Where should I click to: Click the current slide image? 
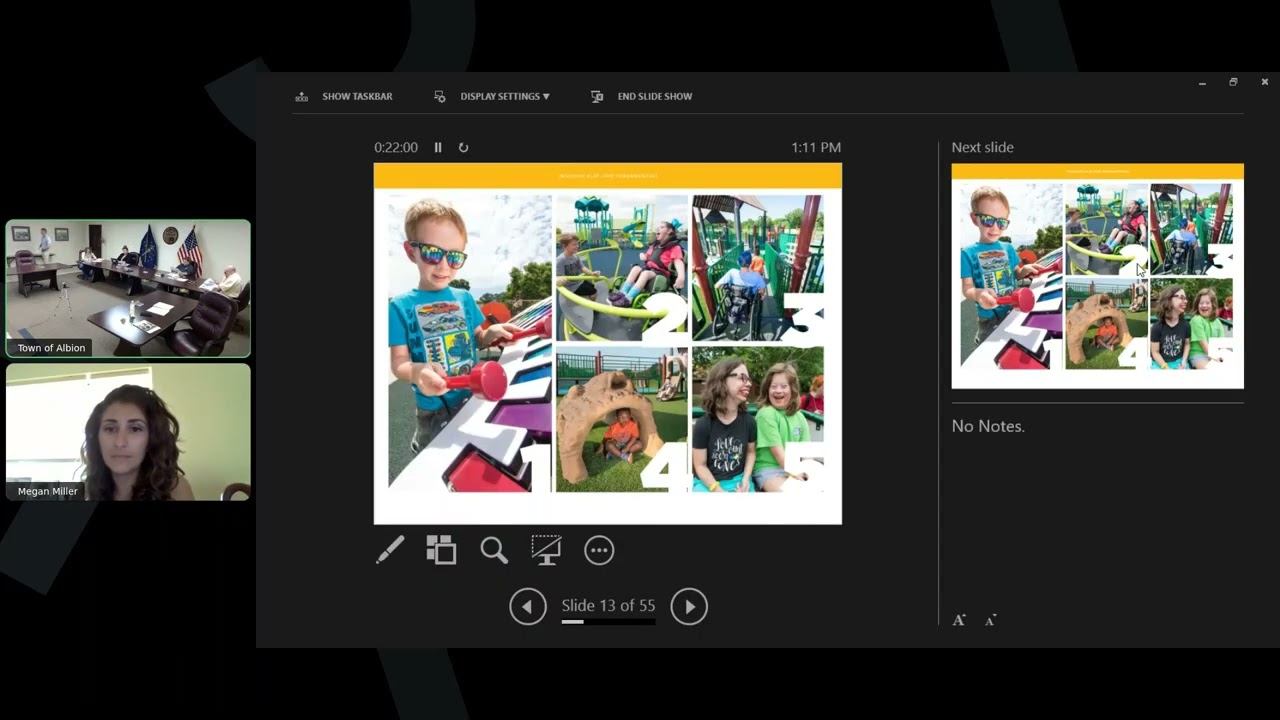pyautogui.click(x=608, y=343)
